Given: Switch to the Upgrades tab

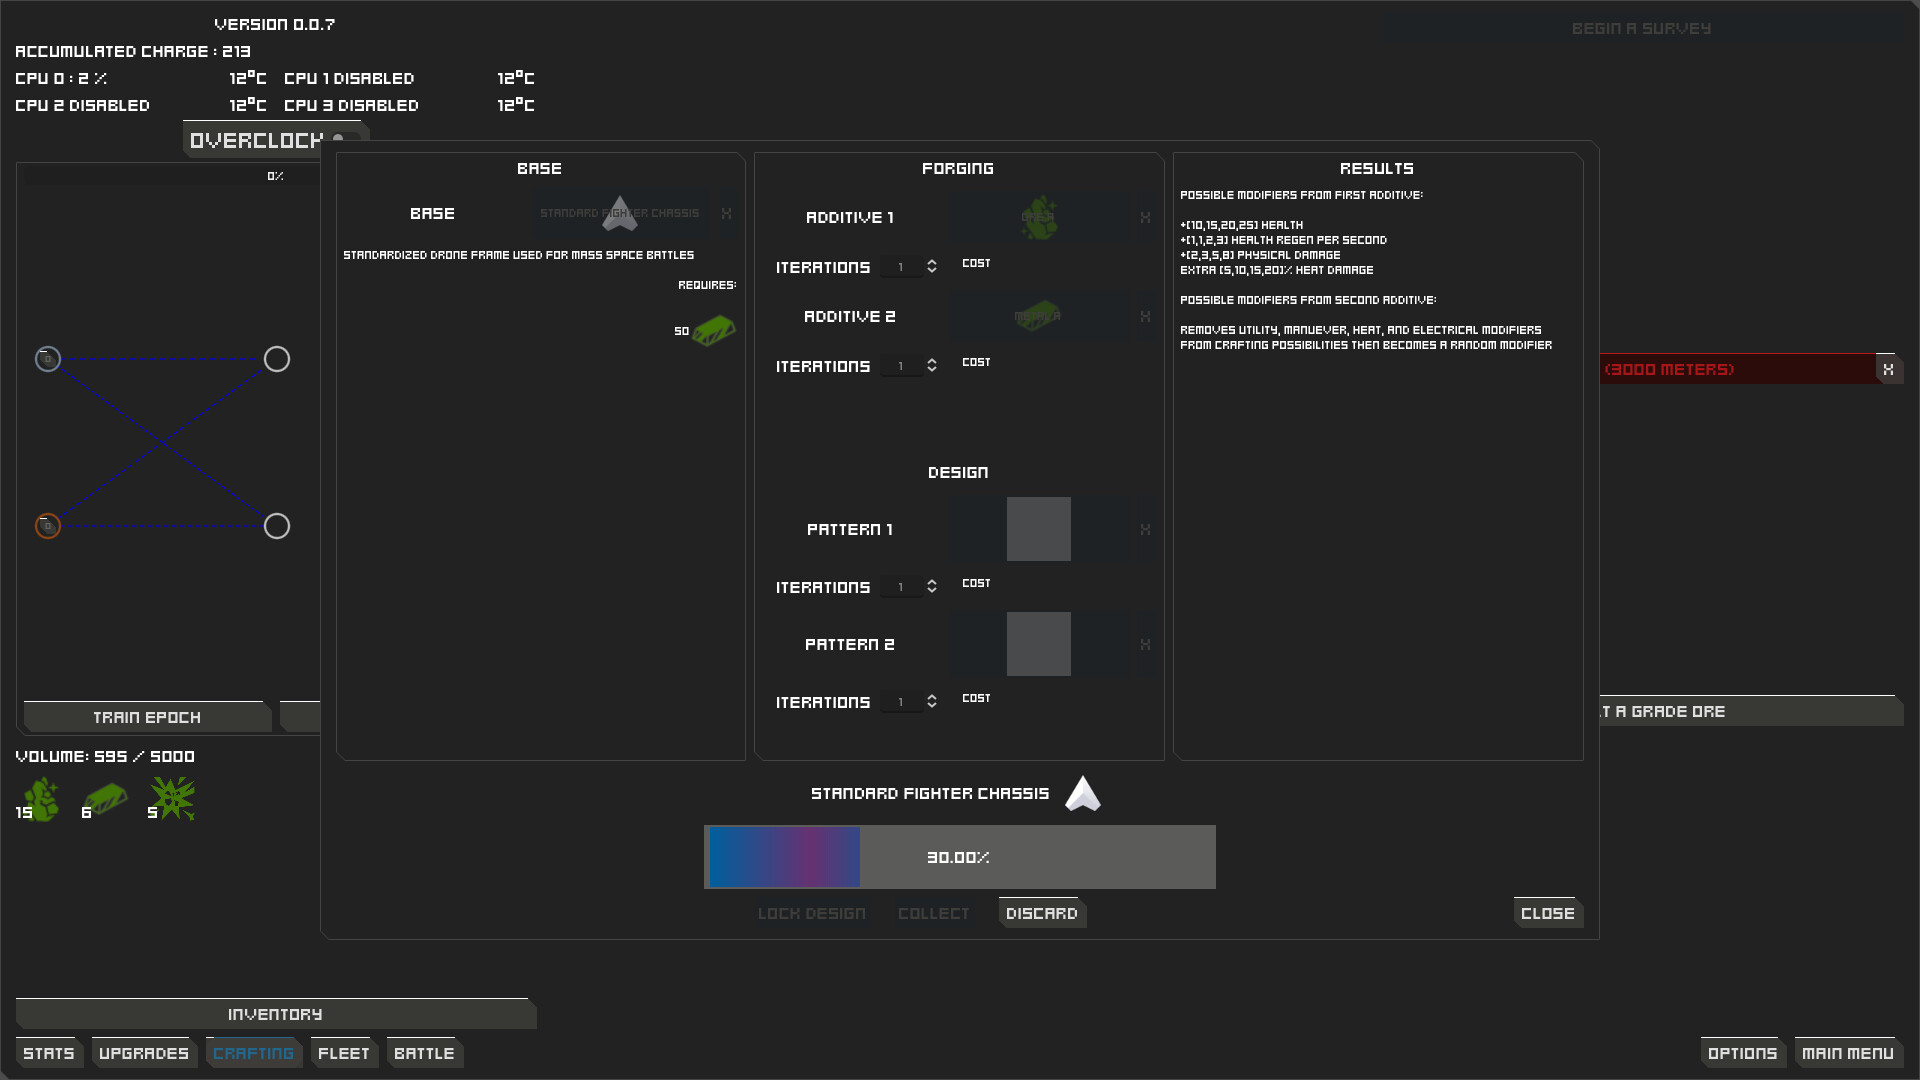Looking at the screenshot, I should tap(143, 1053).
